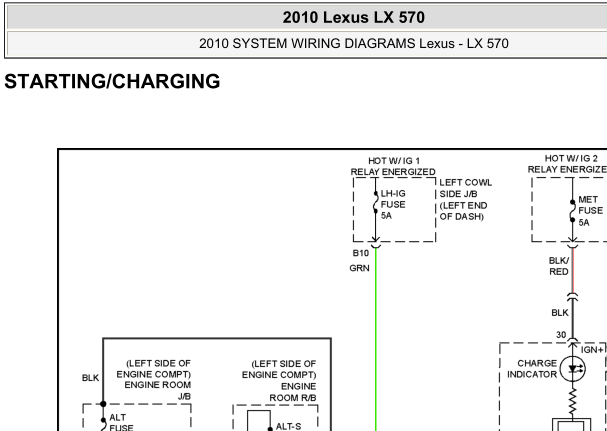Click the "ENGINE ROOM R/B" label

click(x=293, y=392)
